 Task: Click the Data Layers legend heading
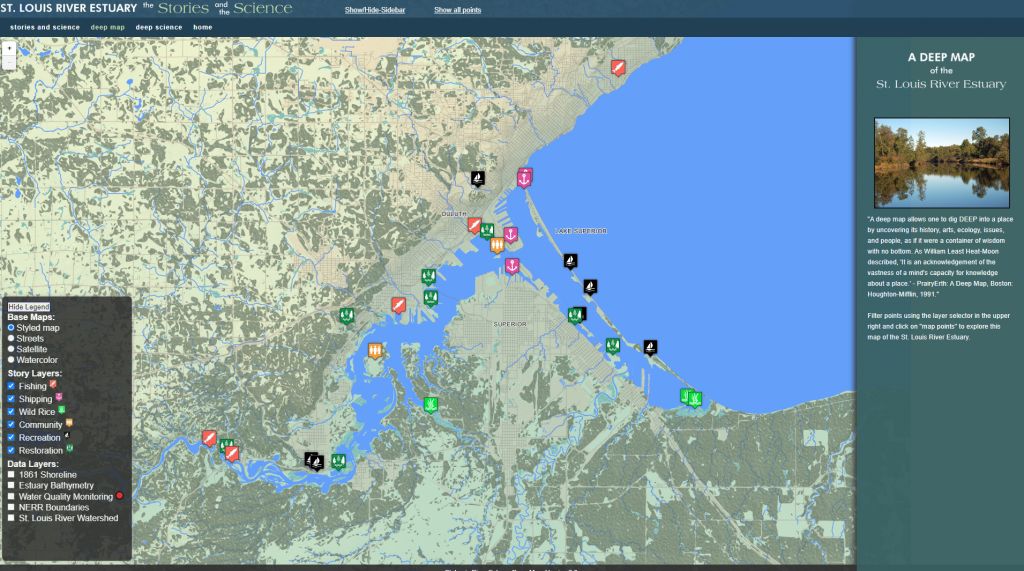pyautogui.click(x=33, y=464)
